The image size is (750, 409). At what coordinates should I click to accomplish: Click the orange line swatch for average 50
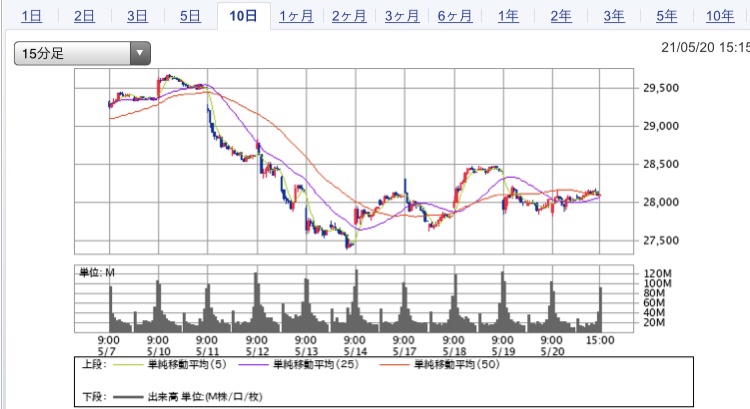[x=394, y=365]
